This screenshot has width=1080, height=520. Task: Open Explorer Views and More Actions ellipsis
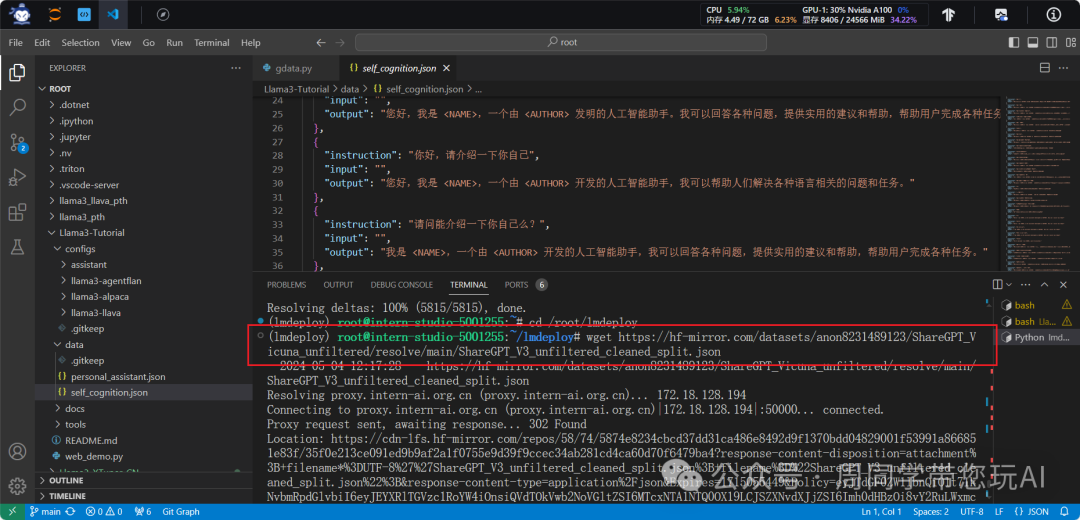pos(236,68)
